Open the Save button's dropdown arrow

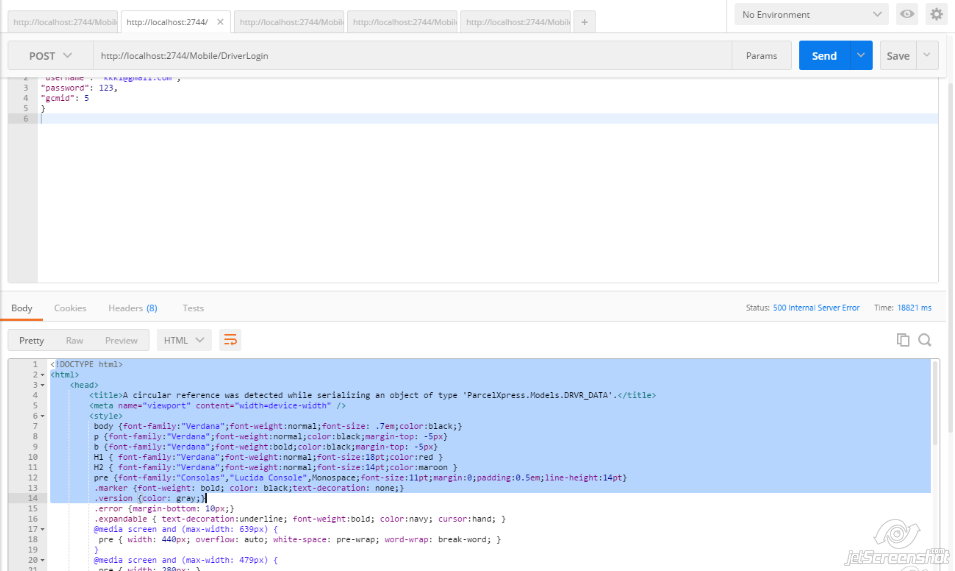click(x=927, y=56)
